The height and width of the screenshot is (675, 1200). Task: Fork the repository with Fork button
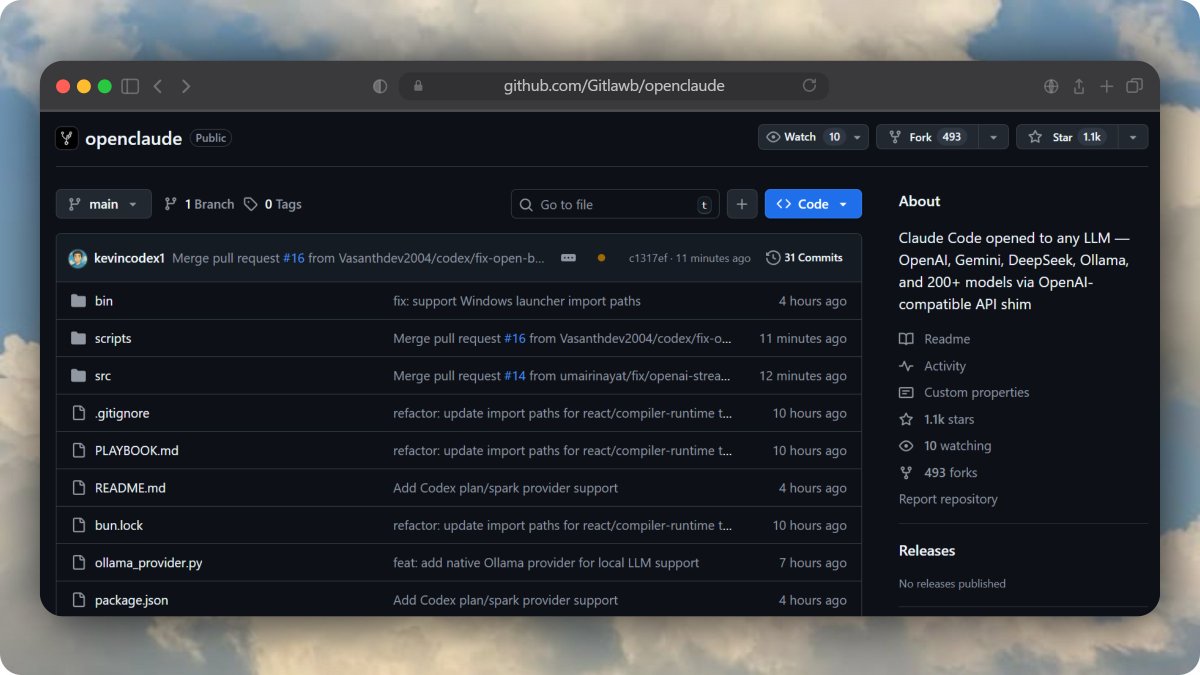tap(927, 137)
